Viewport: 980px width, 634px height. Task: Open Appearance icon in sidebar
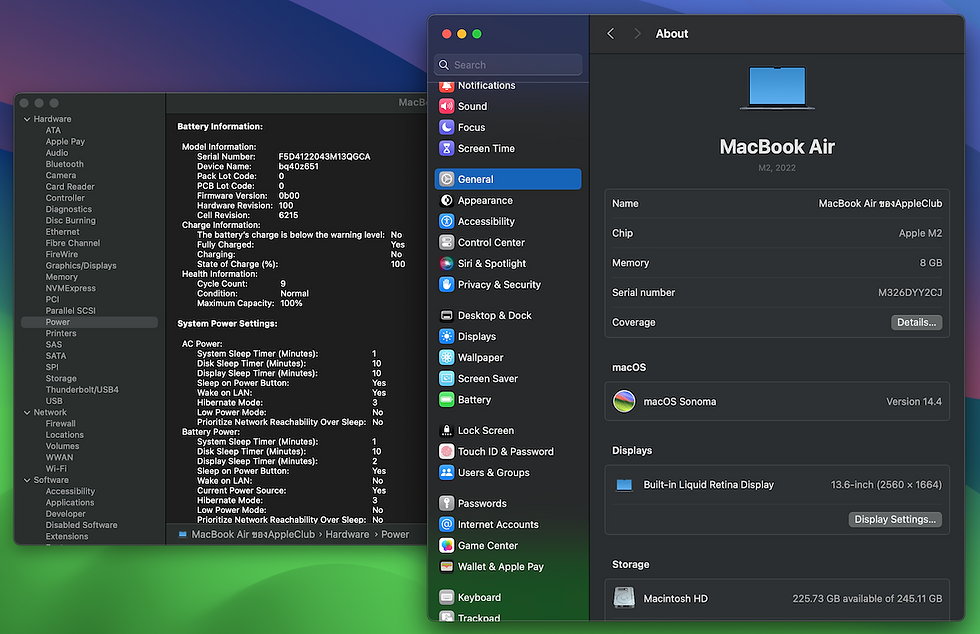click(x=446, y=200)
